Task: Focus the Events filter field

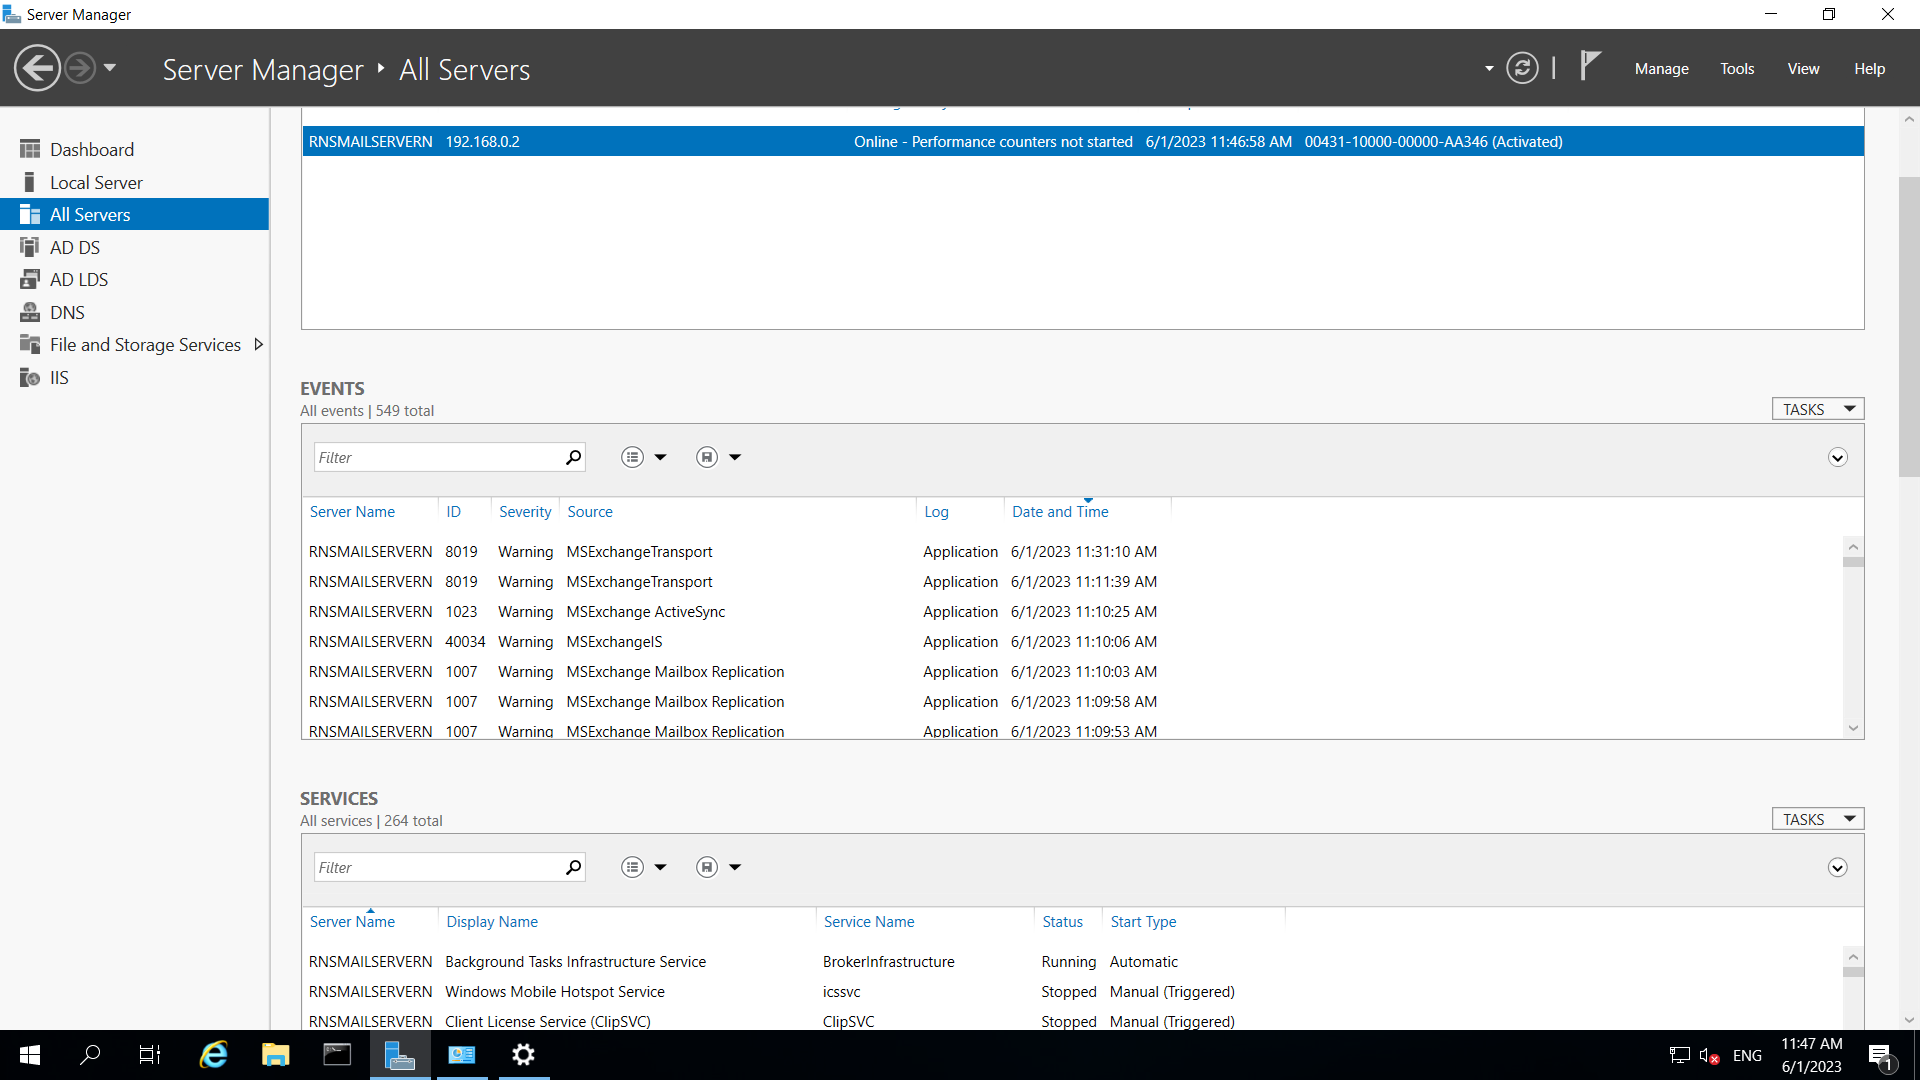Action: (439, 457)
